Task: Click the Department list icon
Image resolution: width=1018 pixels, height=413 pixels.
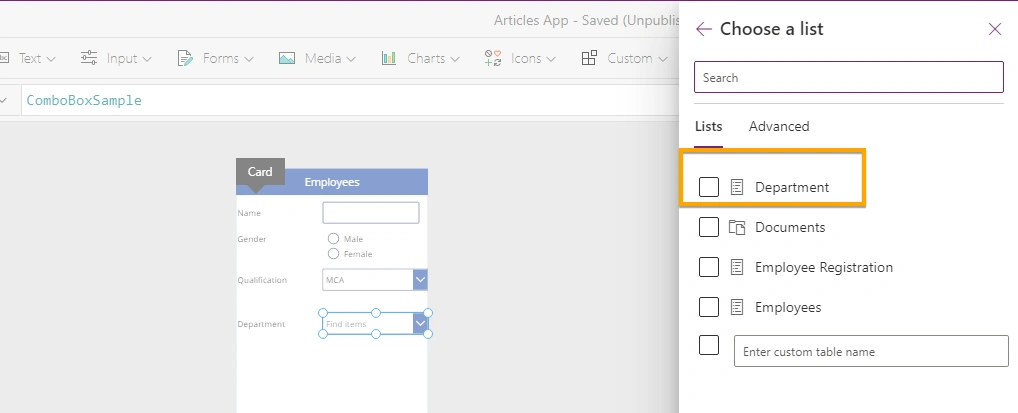Action: click(x=737, y=187)
